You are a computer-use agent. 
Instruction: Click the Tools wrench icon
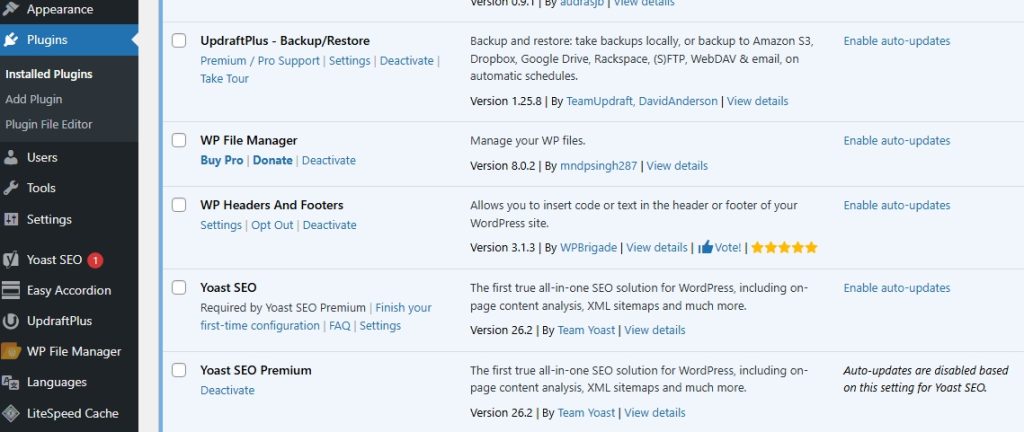tap(11, 188)
